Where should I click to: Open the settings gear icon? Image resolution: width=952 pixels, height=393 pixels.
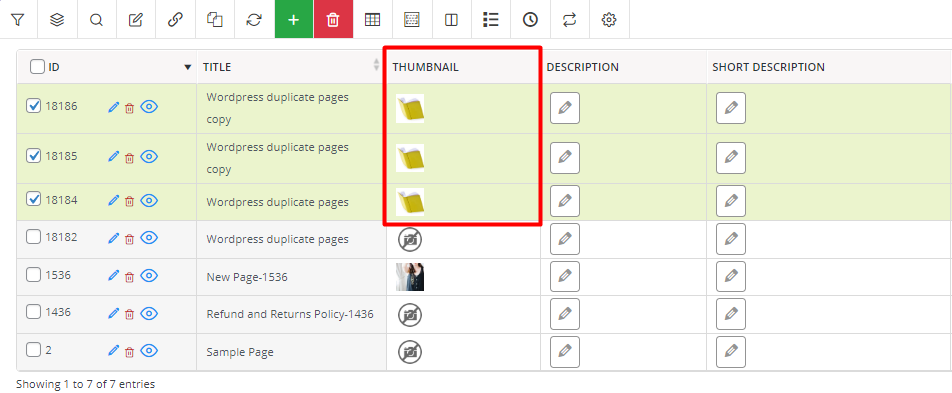click(609, 19)
